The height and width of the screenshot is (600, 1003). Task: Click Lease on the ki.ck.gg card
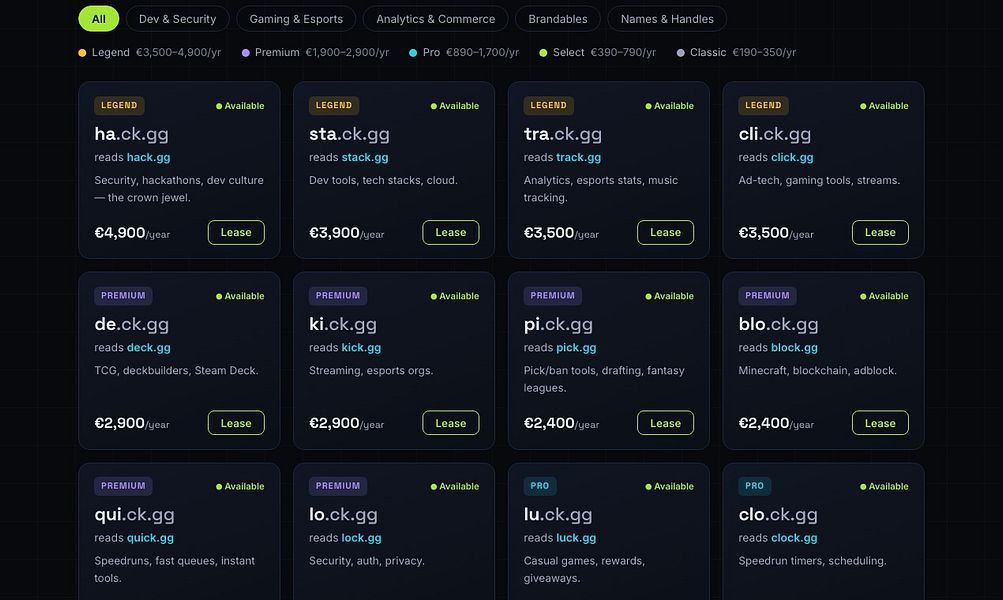(451, 423)
